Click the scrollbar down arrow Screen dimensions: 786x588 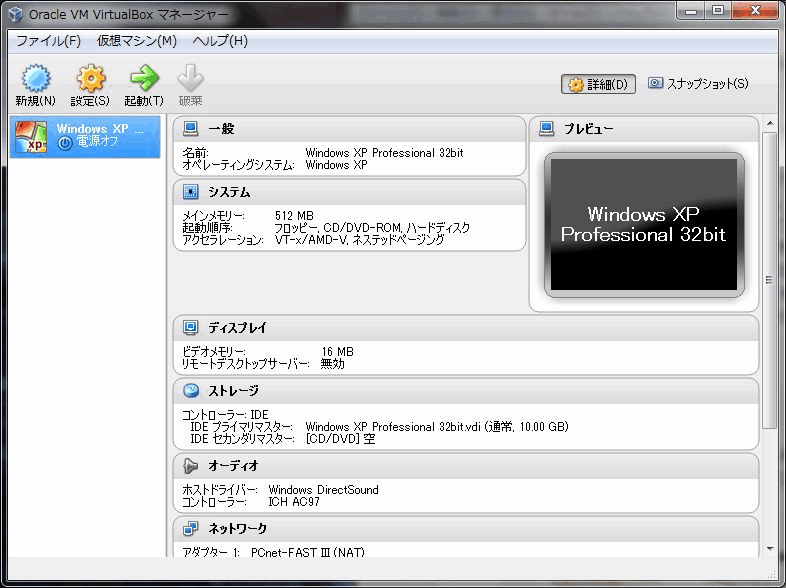[770, 549]
